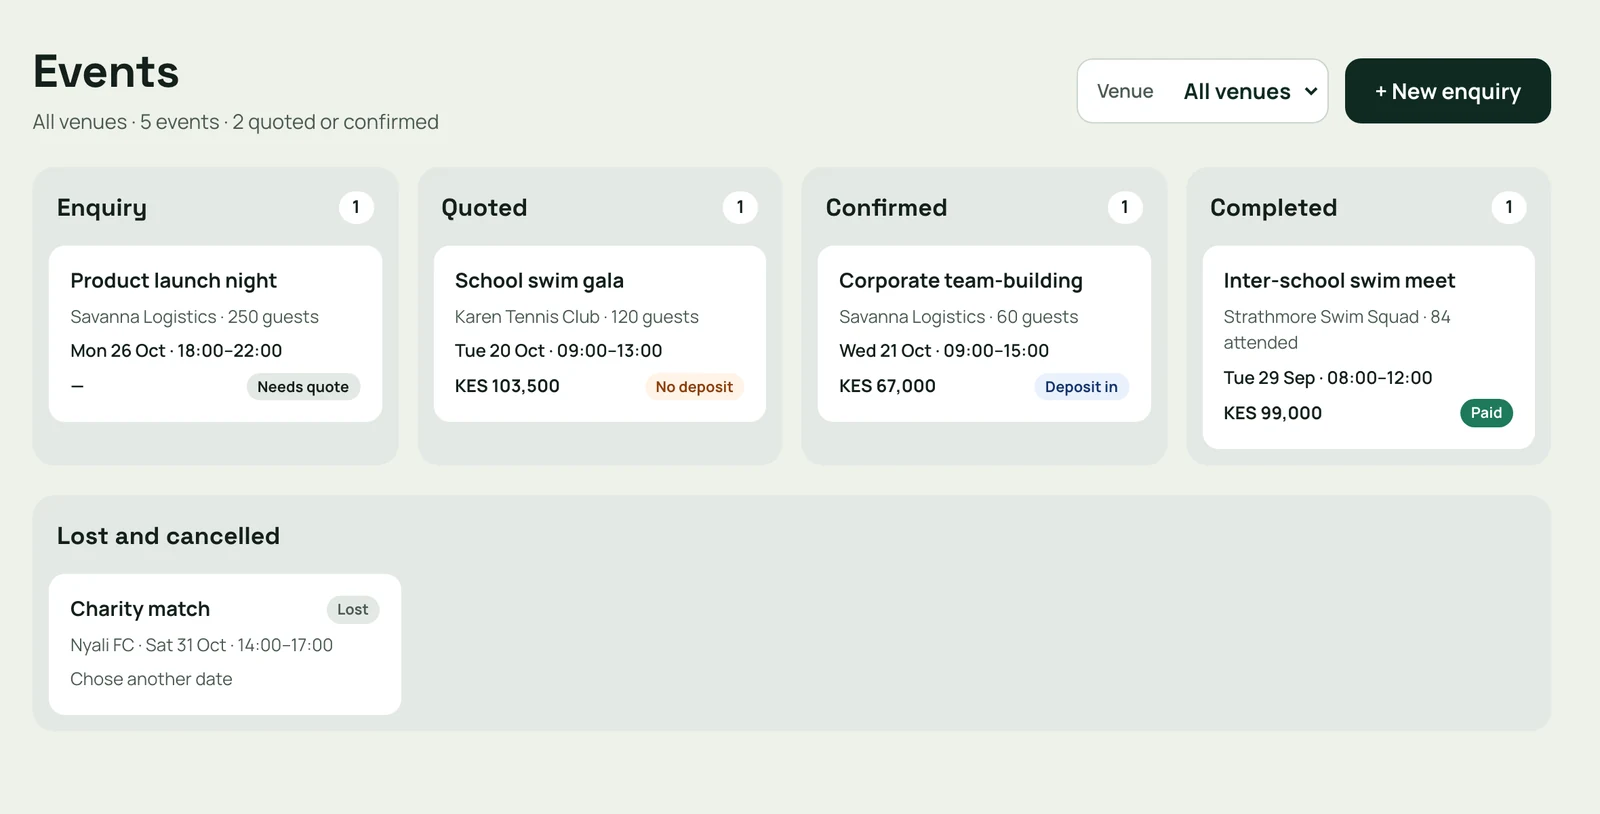
Task: Click the Paid status badge
Action: [1486, 413]
